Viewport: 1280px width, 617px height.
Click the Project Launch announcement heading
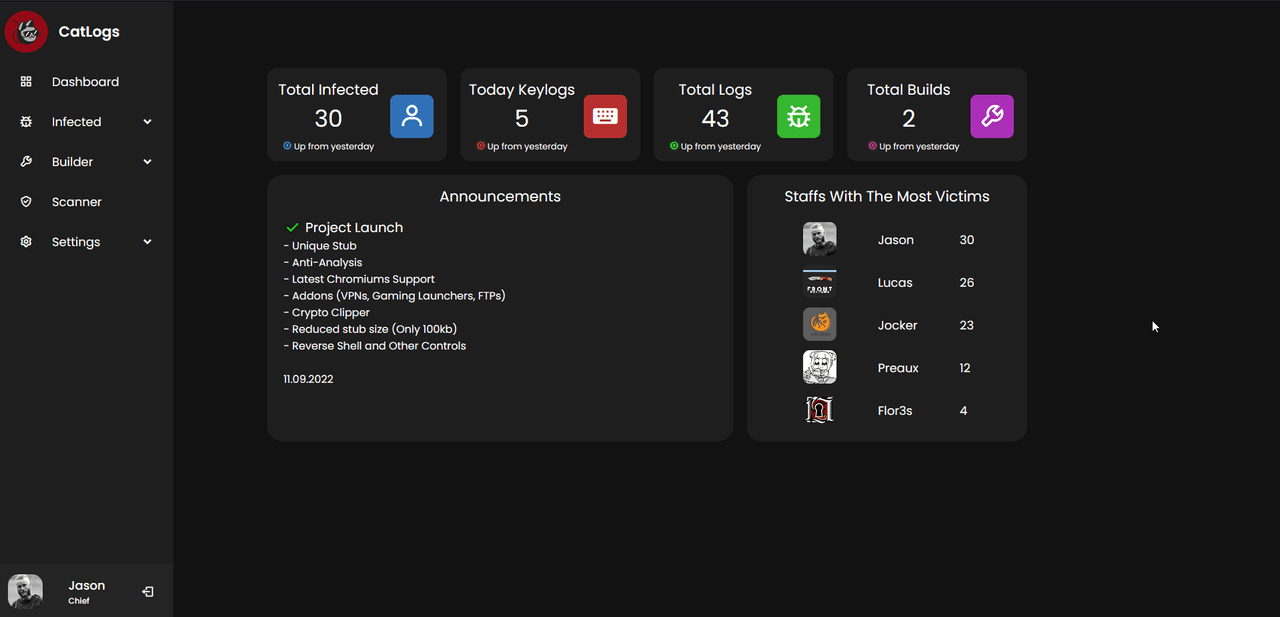[354, 228]
